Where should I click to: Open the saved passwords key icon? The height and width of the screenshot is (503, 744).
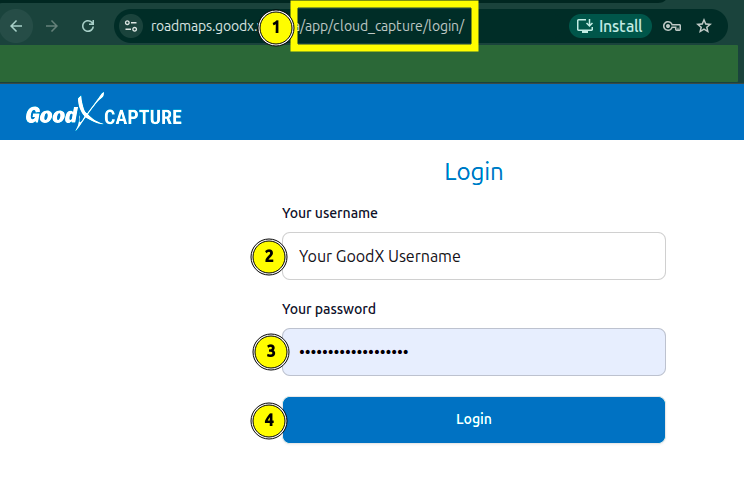671,26
